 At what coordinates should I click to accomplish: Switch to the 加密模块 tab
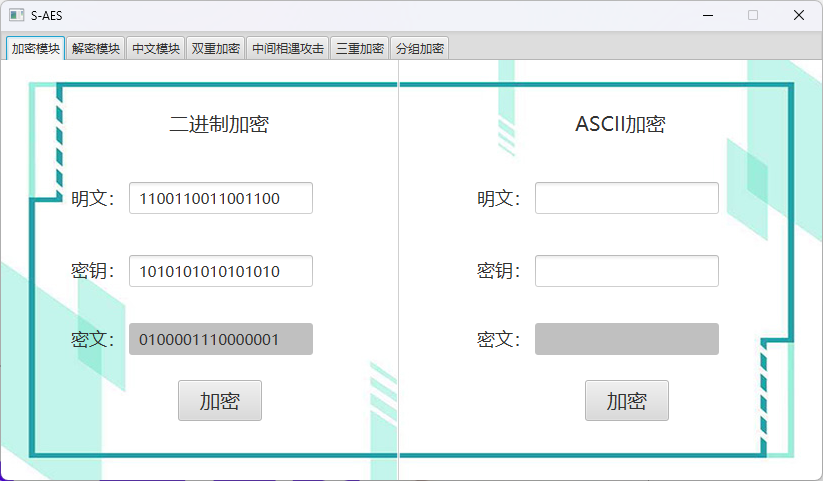coord(35,48)
